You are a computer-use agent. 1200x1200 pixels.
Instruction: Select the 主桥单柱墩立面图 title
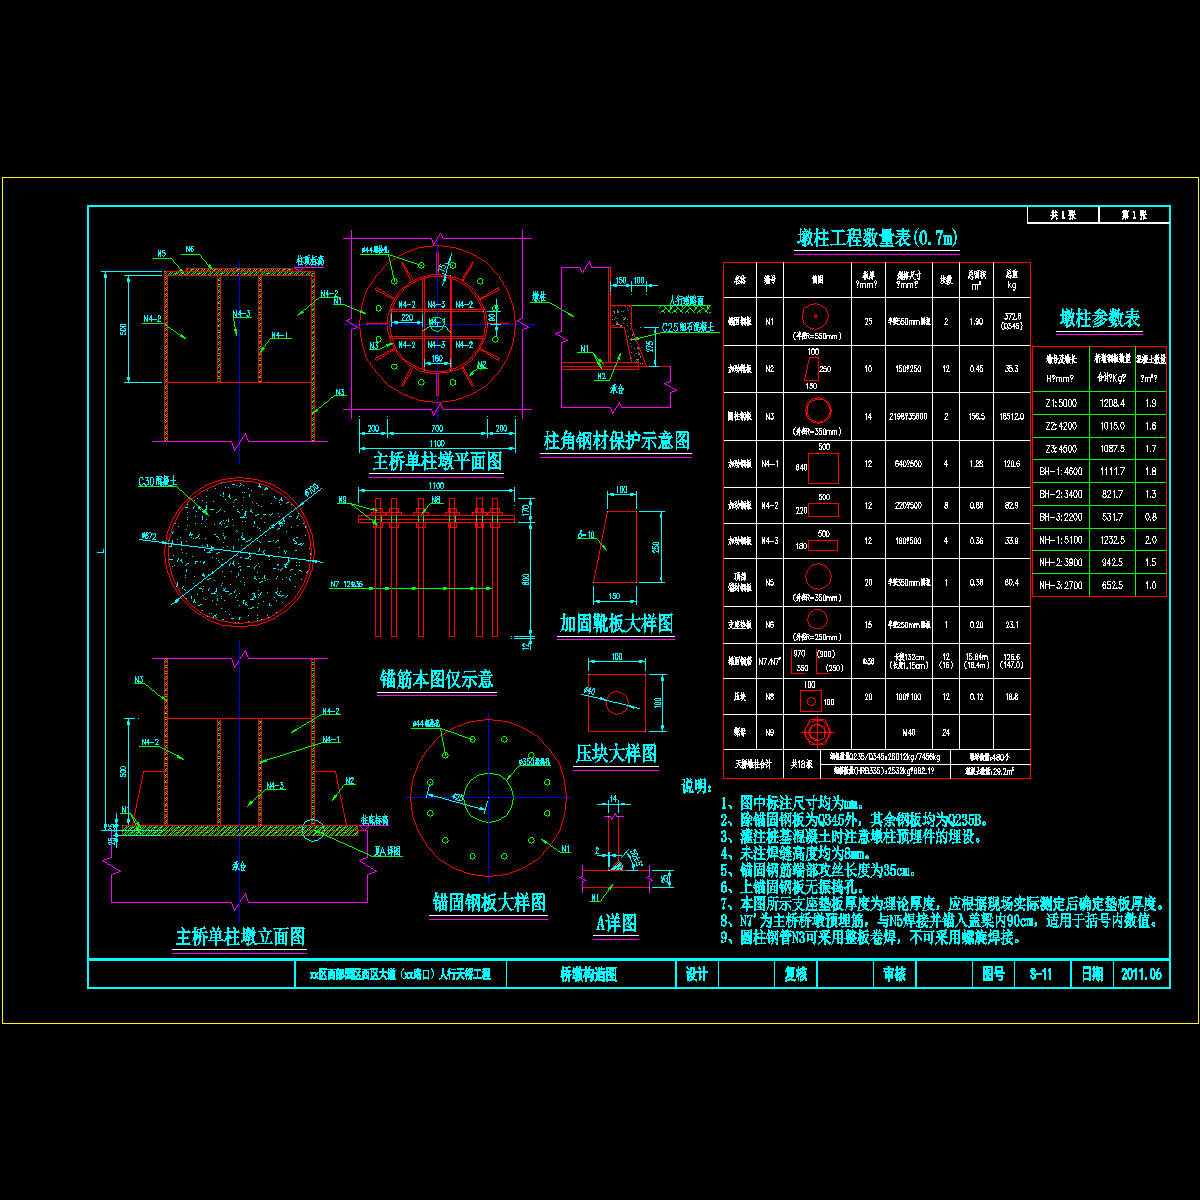(x=240, y=938)
